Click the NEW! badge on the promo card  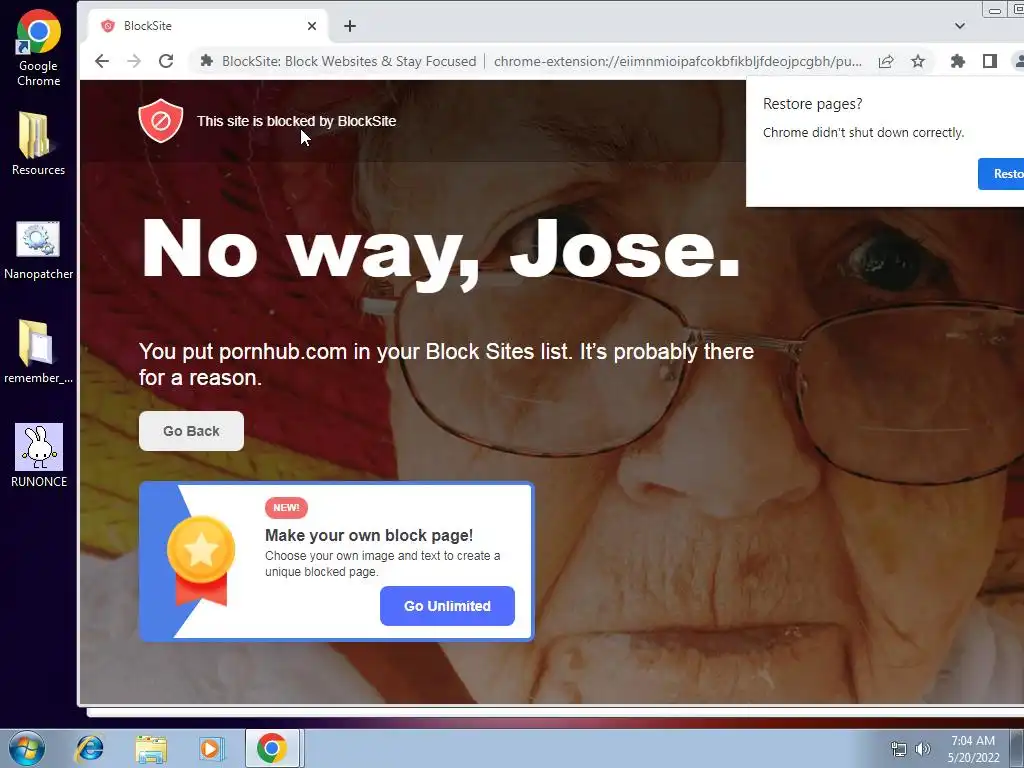point(286,507)
